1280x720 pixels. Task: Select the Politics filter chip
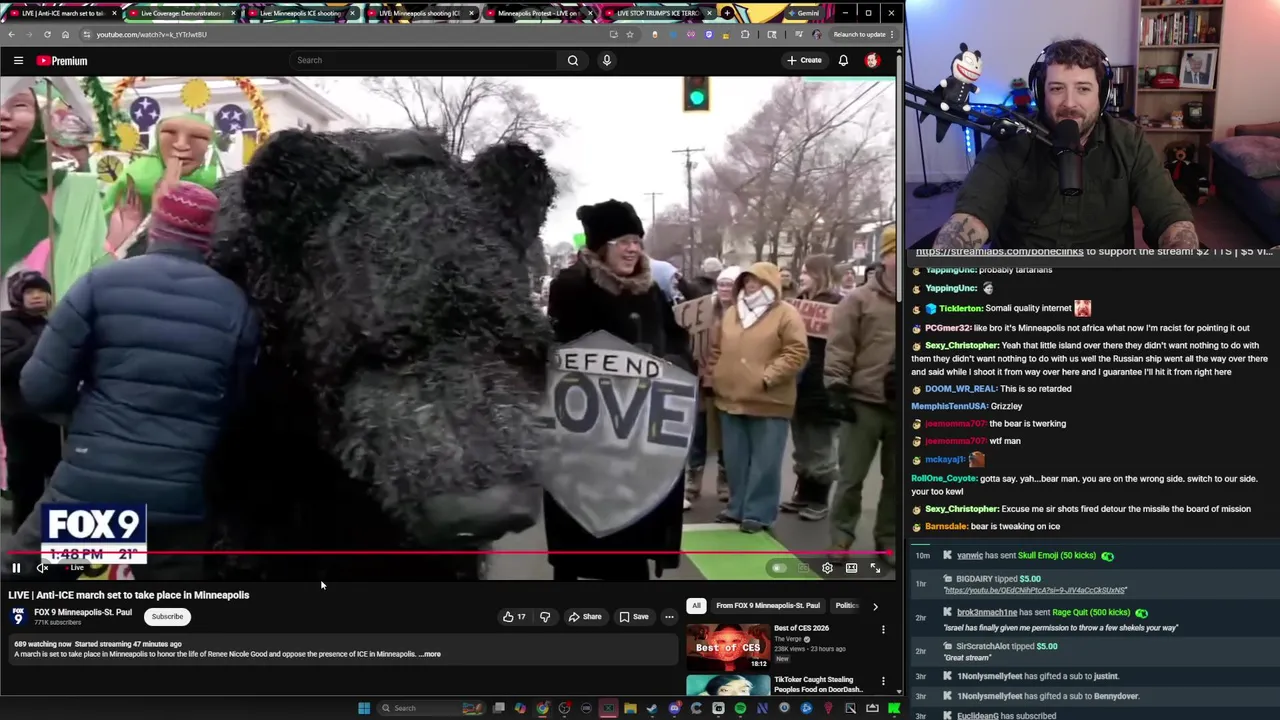[846, 606]
